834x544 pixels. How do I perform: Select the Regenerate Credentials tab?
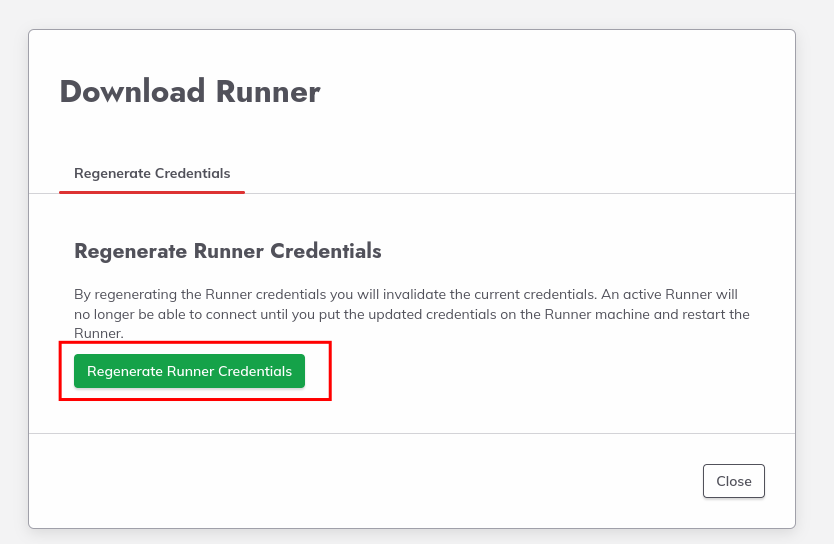coord(152,173)
